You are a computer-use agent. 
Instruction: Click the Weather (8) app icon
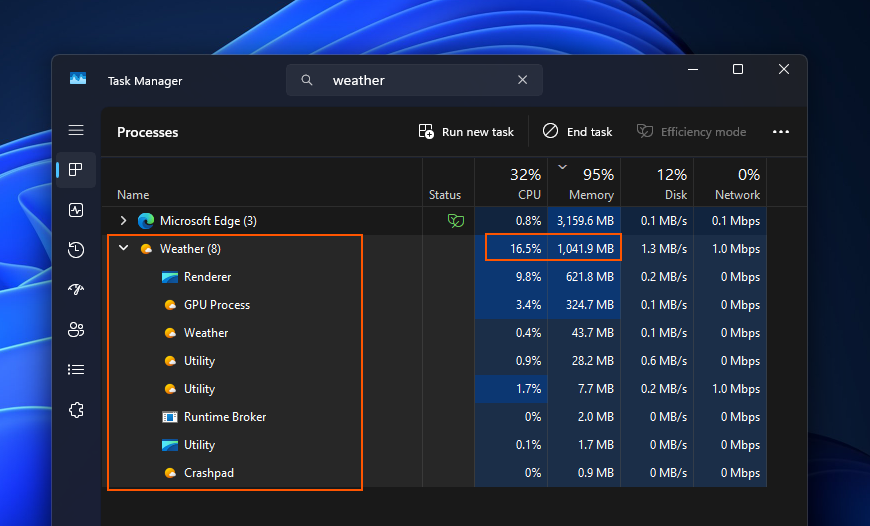pos(146,249)
